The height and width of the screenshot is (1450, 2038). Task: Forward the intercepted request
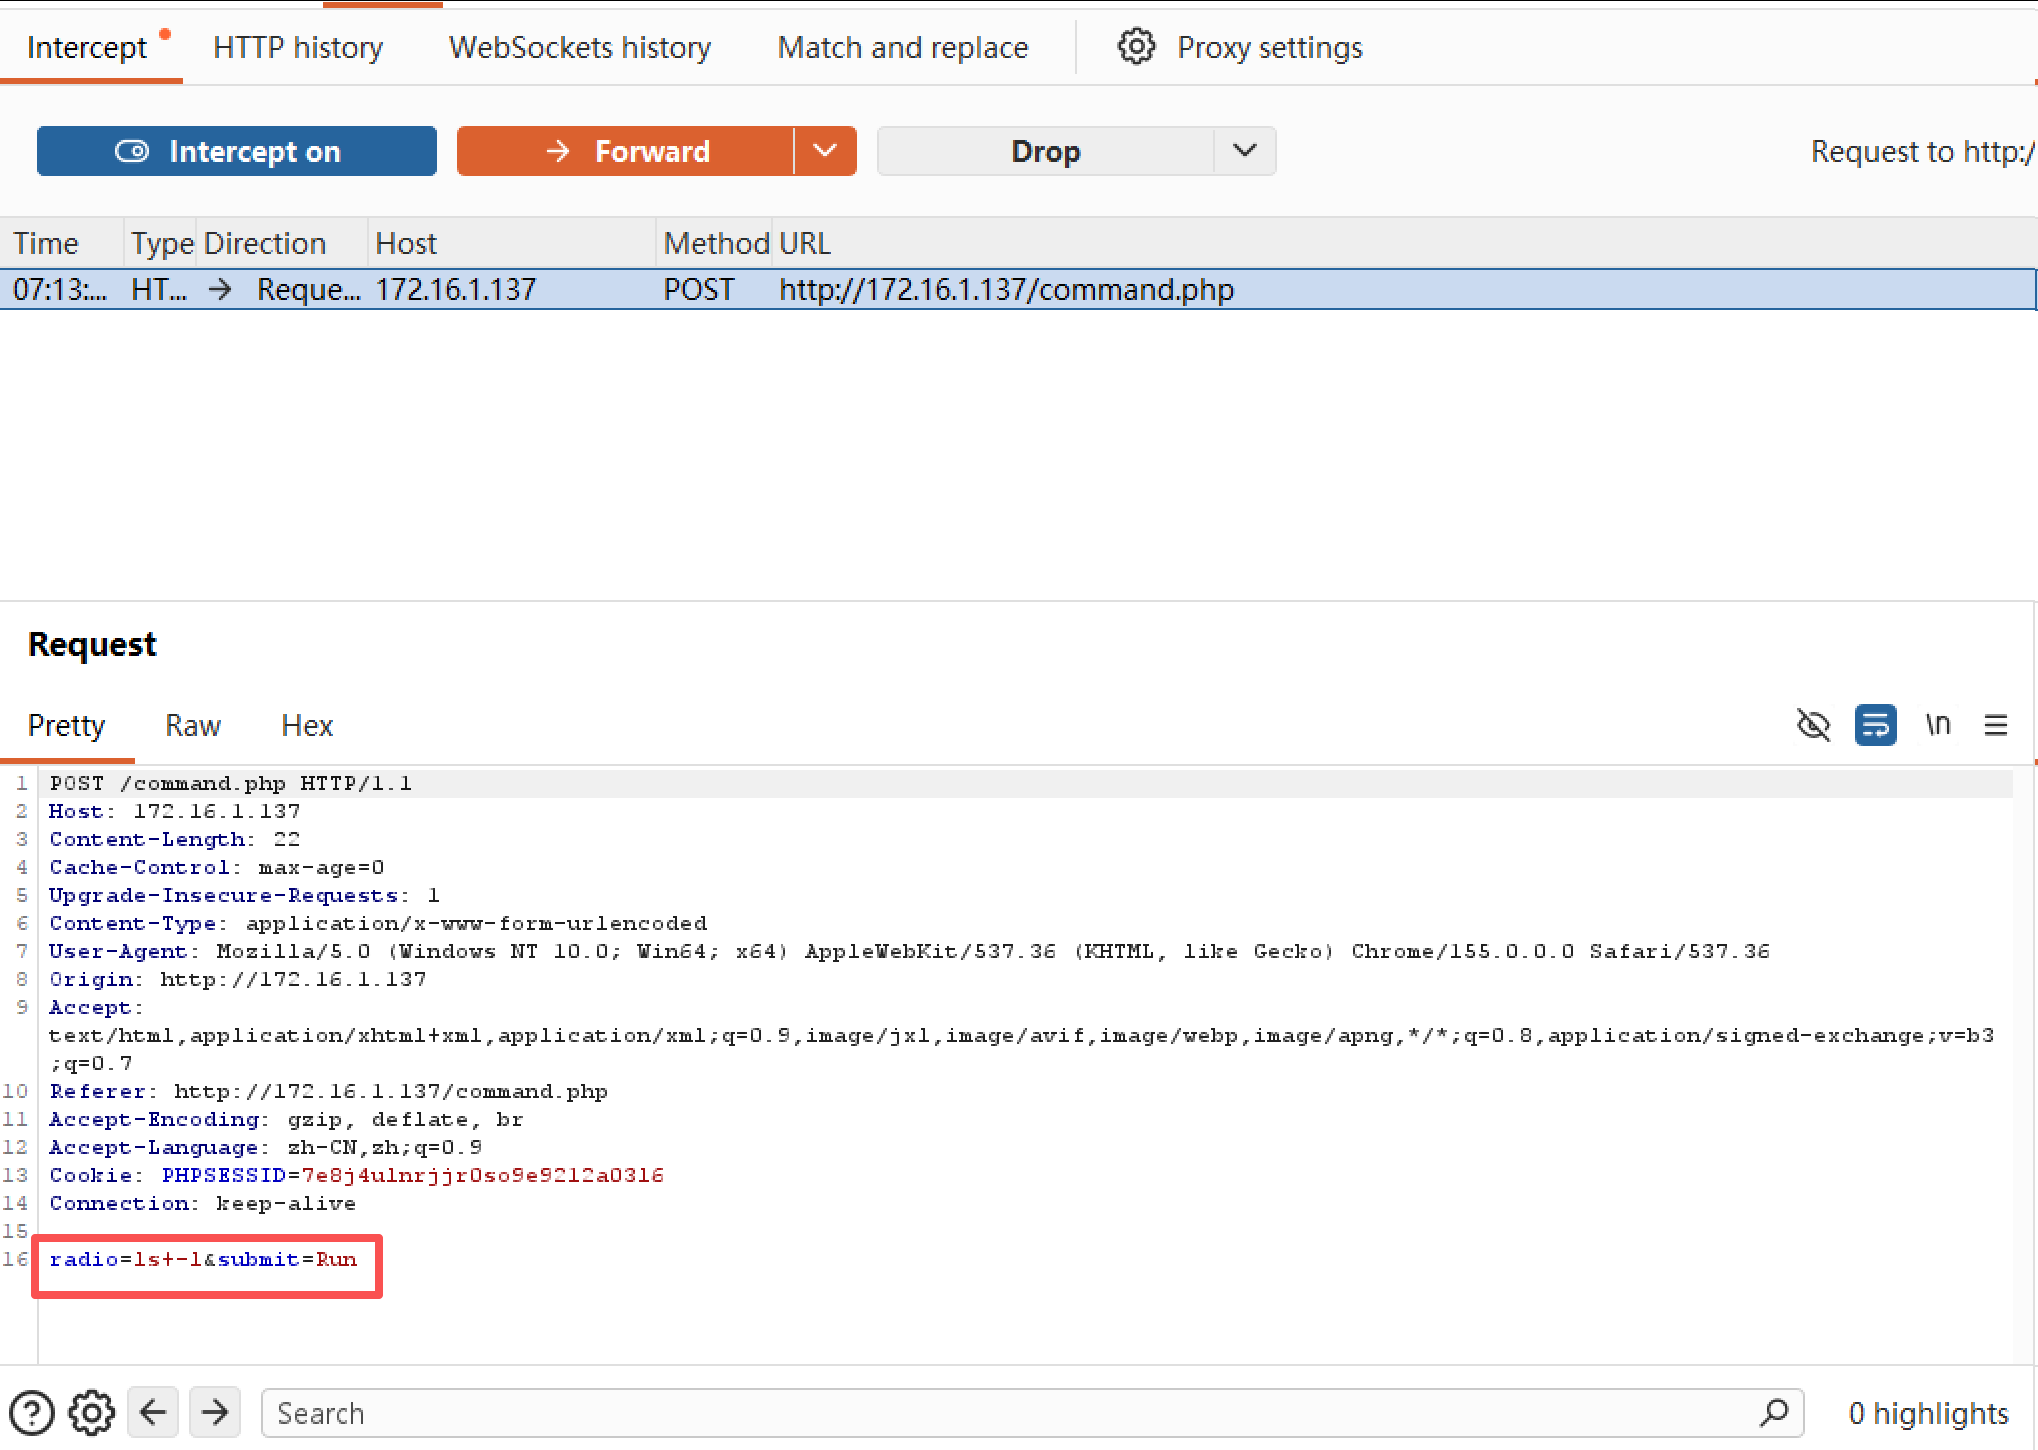(x=626, y=151)
